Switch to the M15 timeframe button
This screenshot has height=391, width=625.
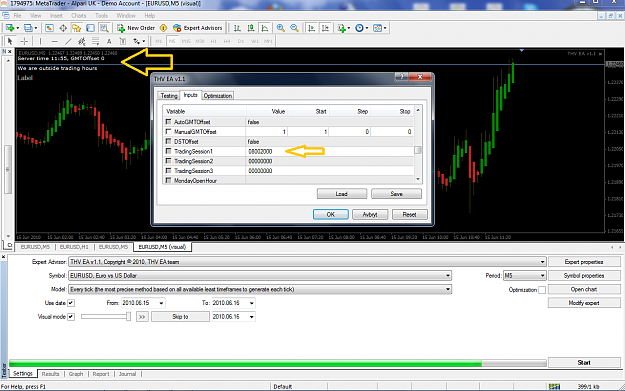186,41
